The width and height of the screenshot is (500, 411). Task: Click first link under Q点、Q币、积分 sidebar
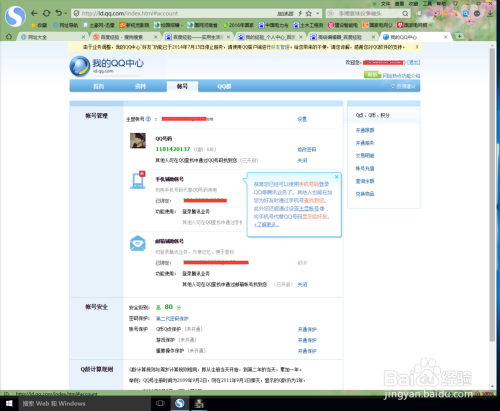click(x=365, y=130)
